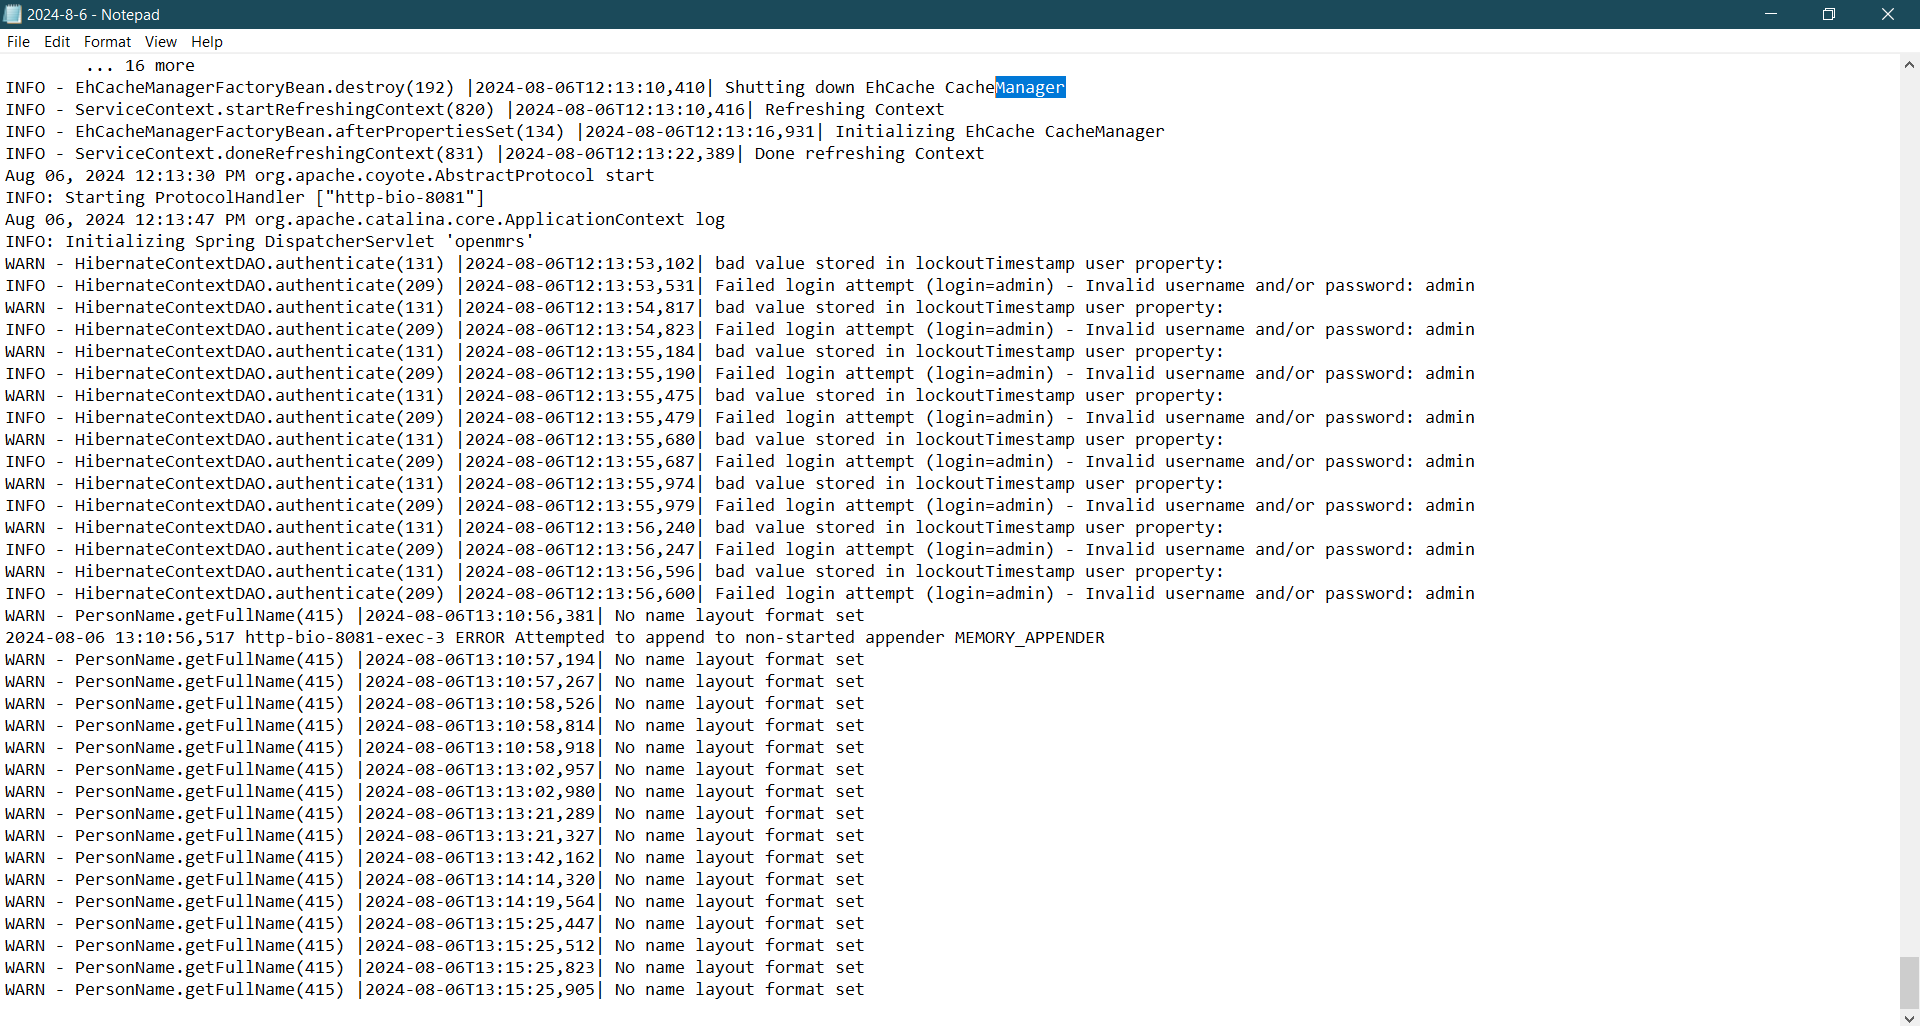Viewport: 1920px width, 1026px height.
Task: Click 'Done refreshing Context' text
Action: point(869,154)
